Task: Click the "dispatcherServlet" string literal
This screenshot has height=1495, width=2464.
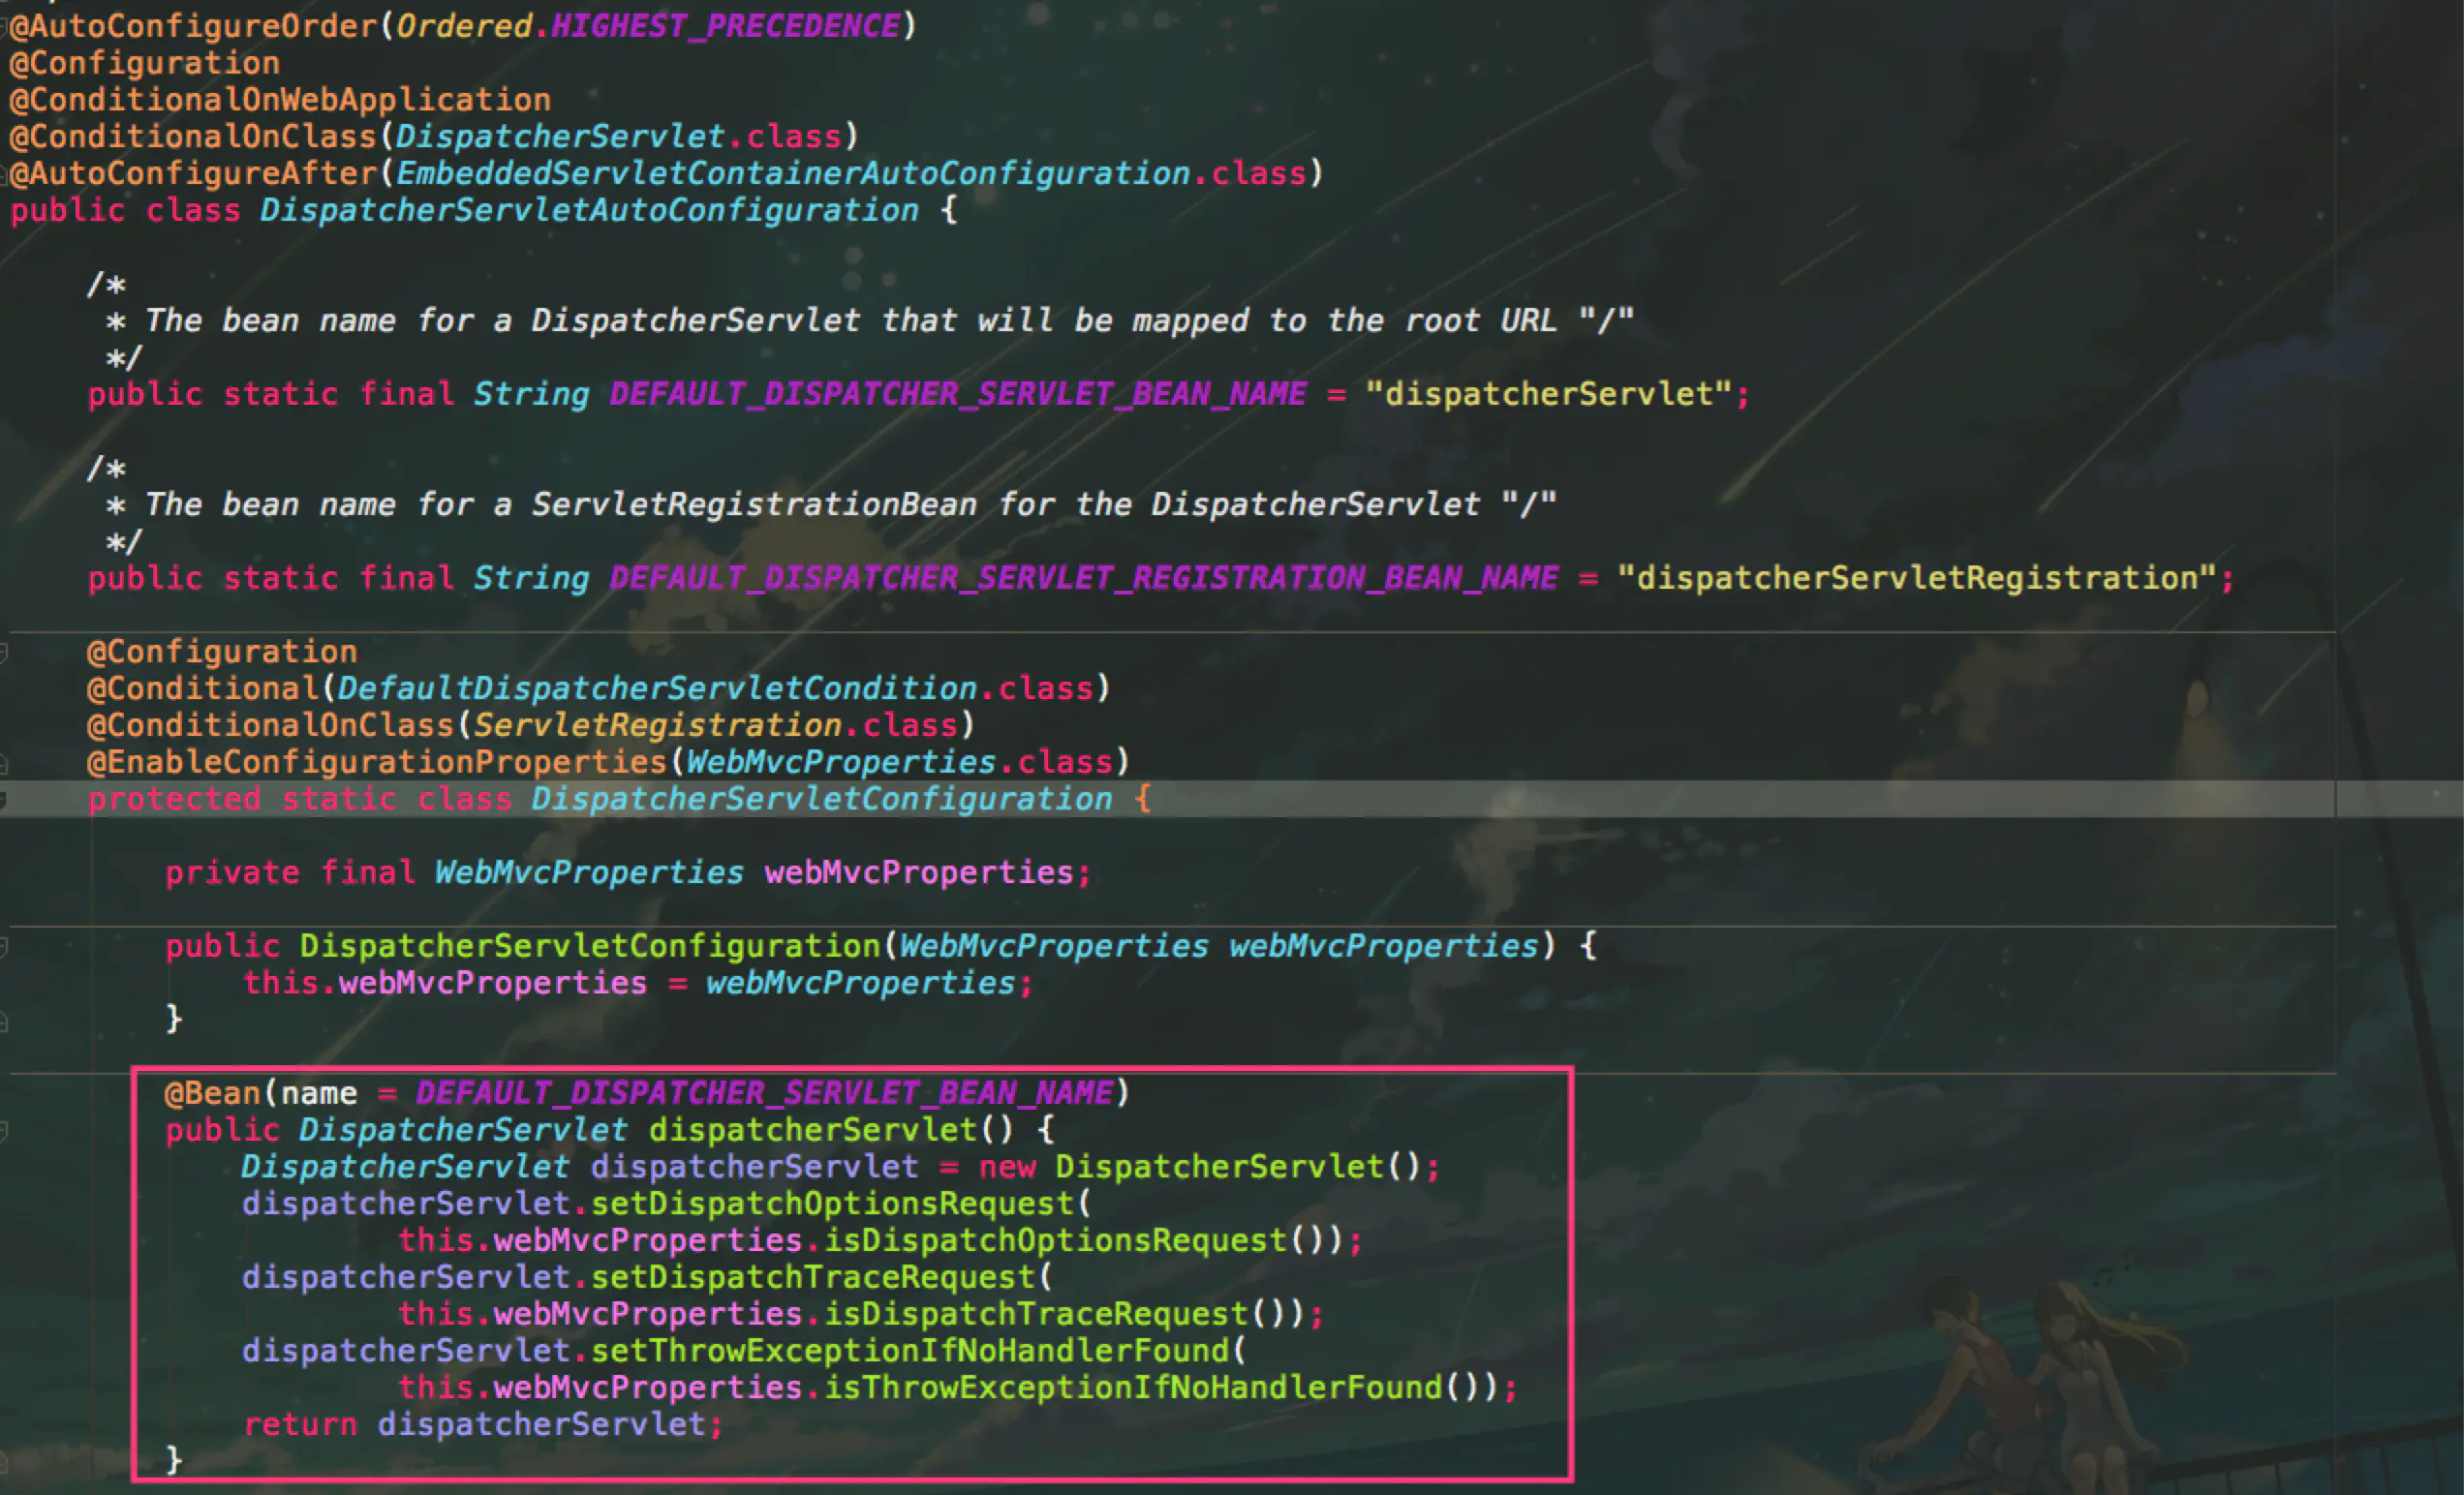Action: [x=1549, y=394]
